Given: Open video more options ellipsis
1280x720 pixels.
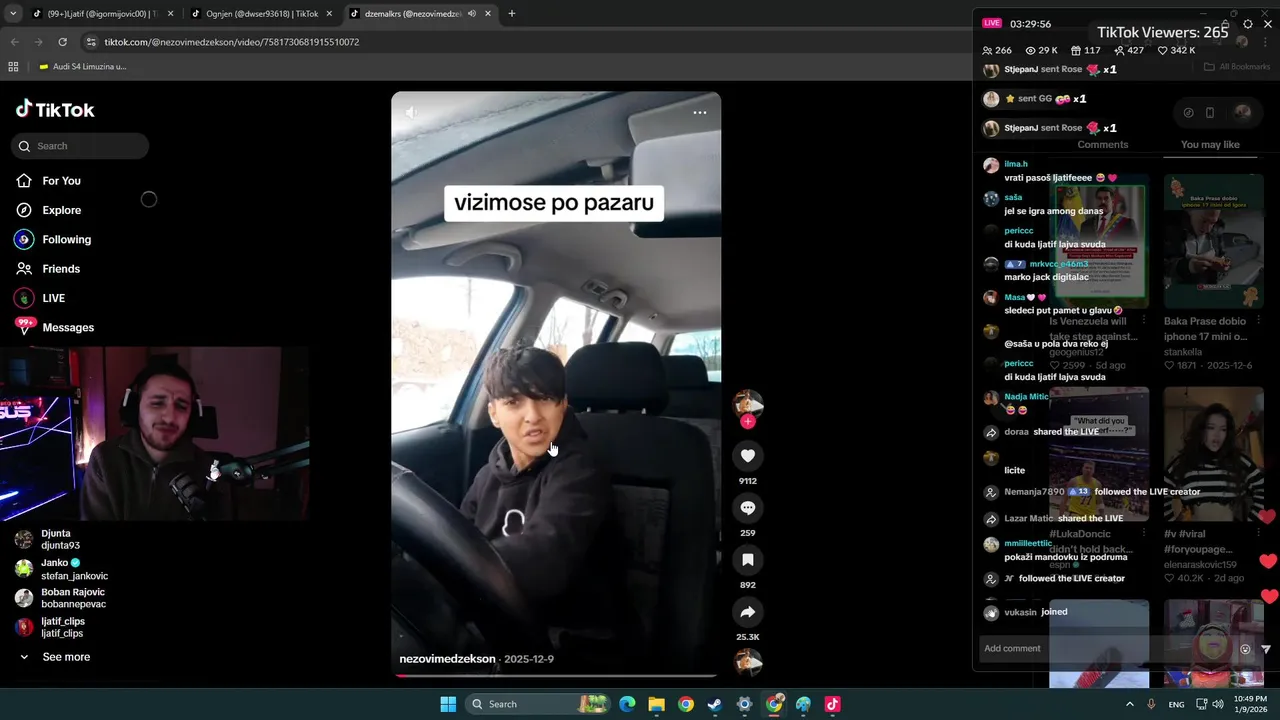Looking at the screenshot, I should 700,112.
